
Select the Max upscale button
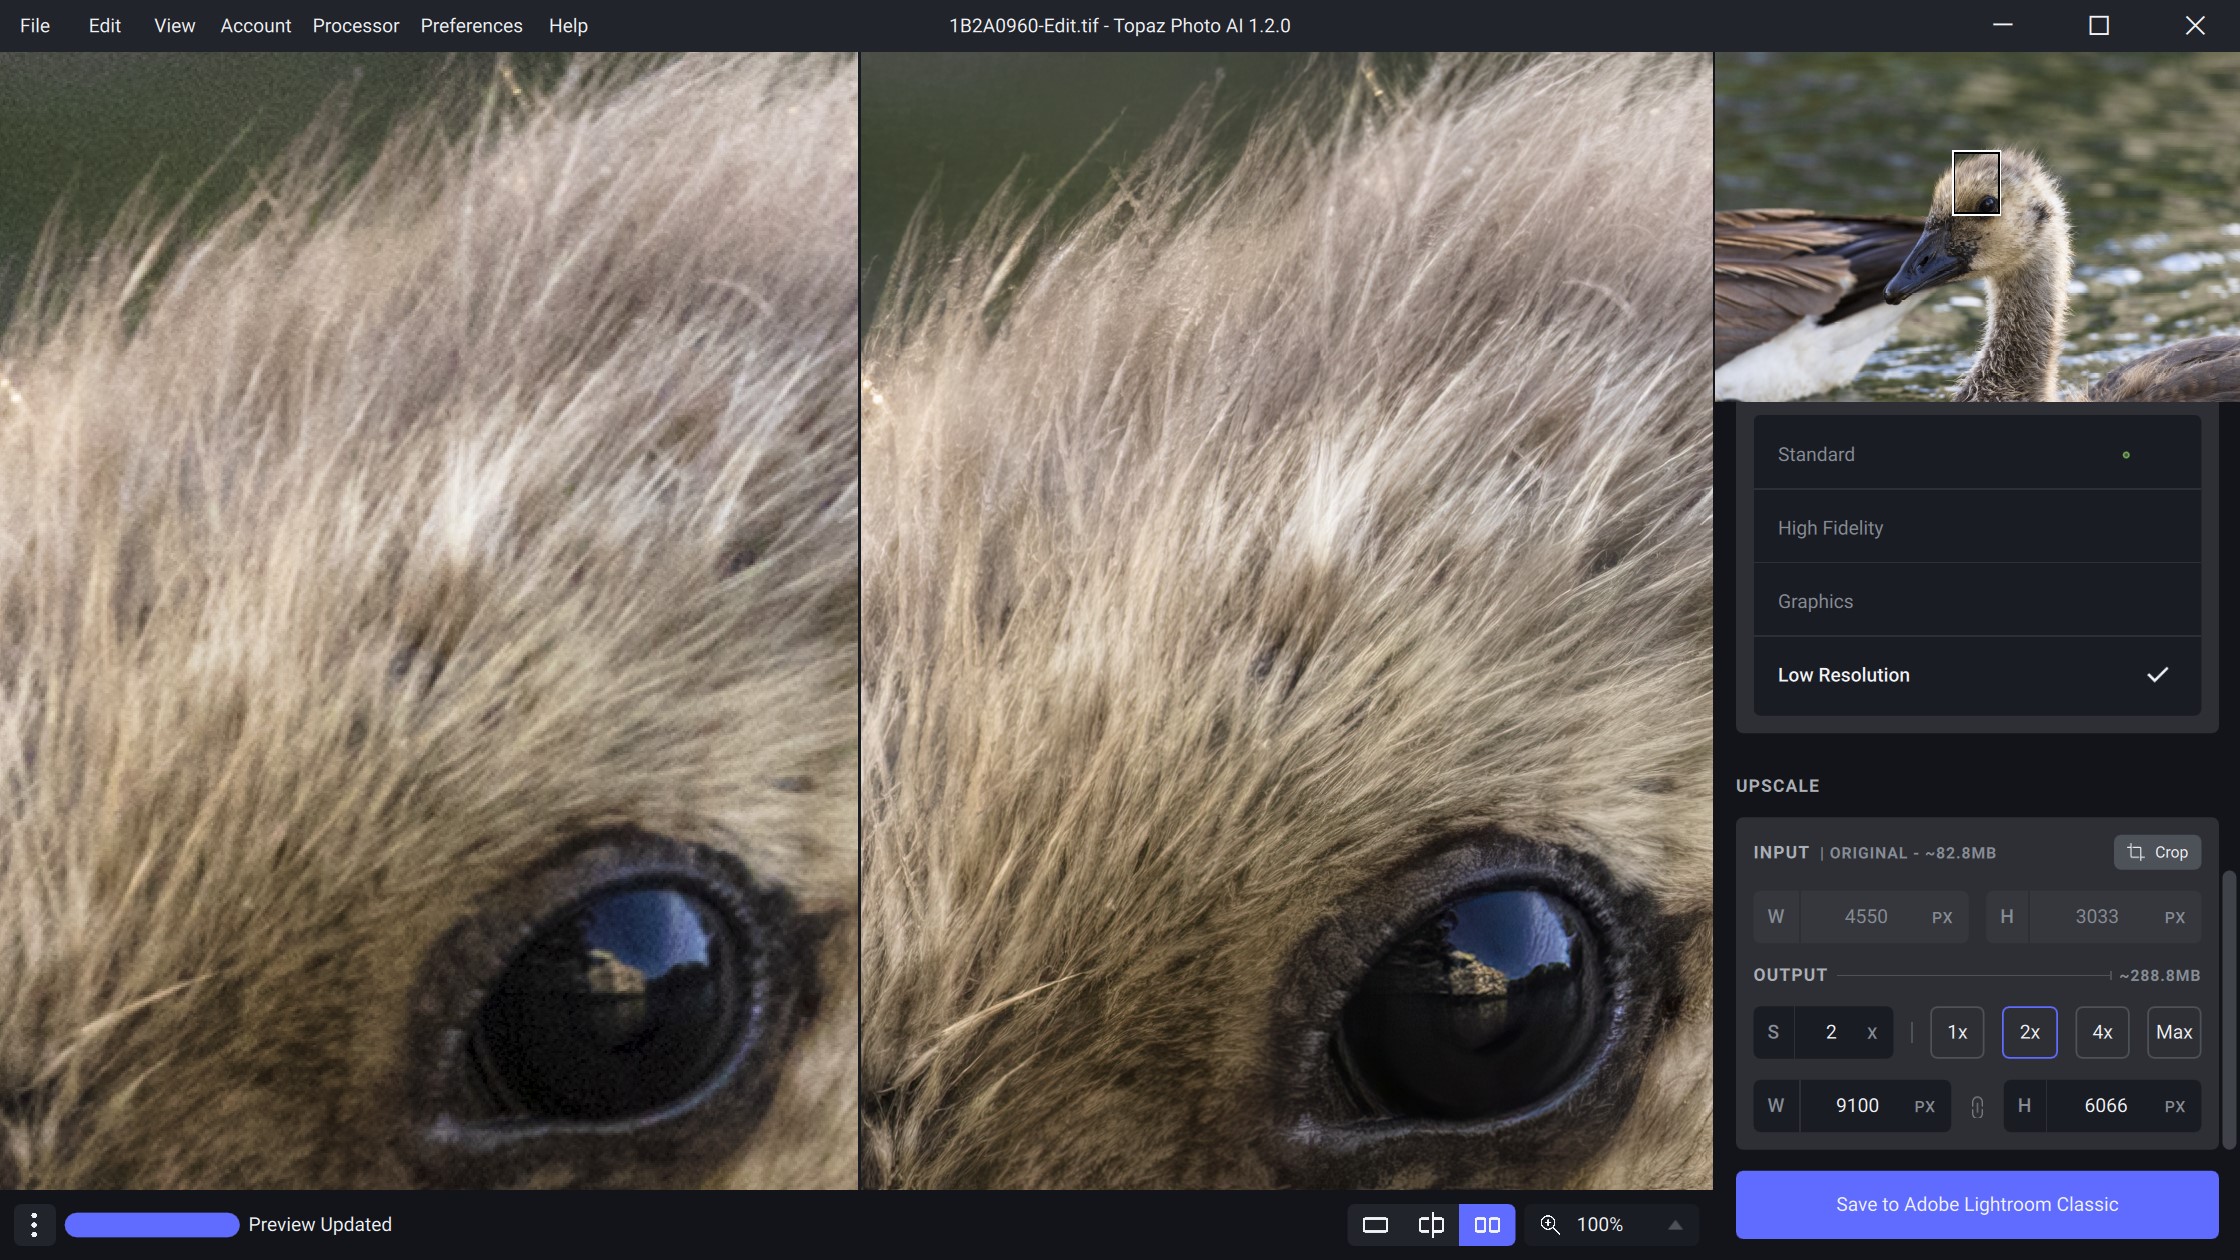coord(2173,1031)
